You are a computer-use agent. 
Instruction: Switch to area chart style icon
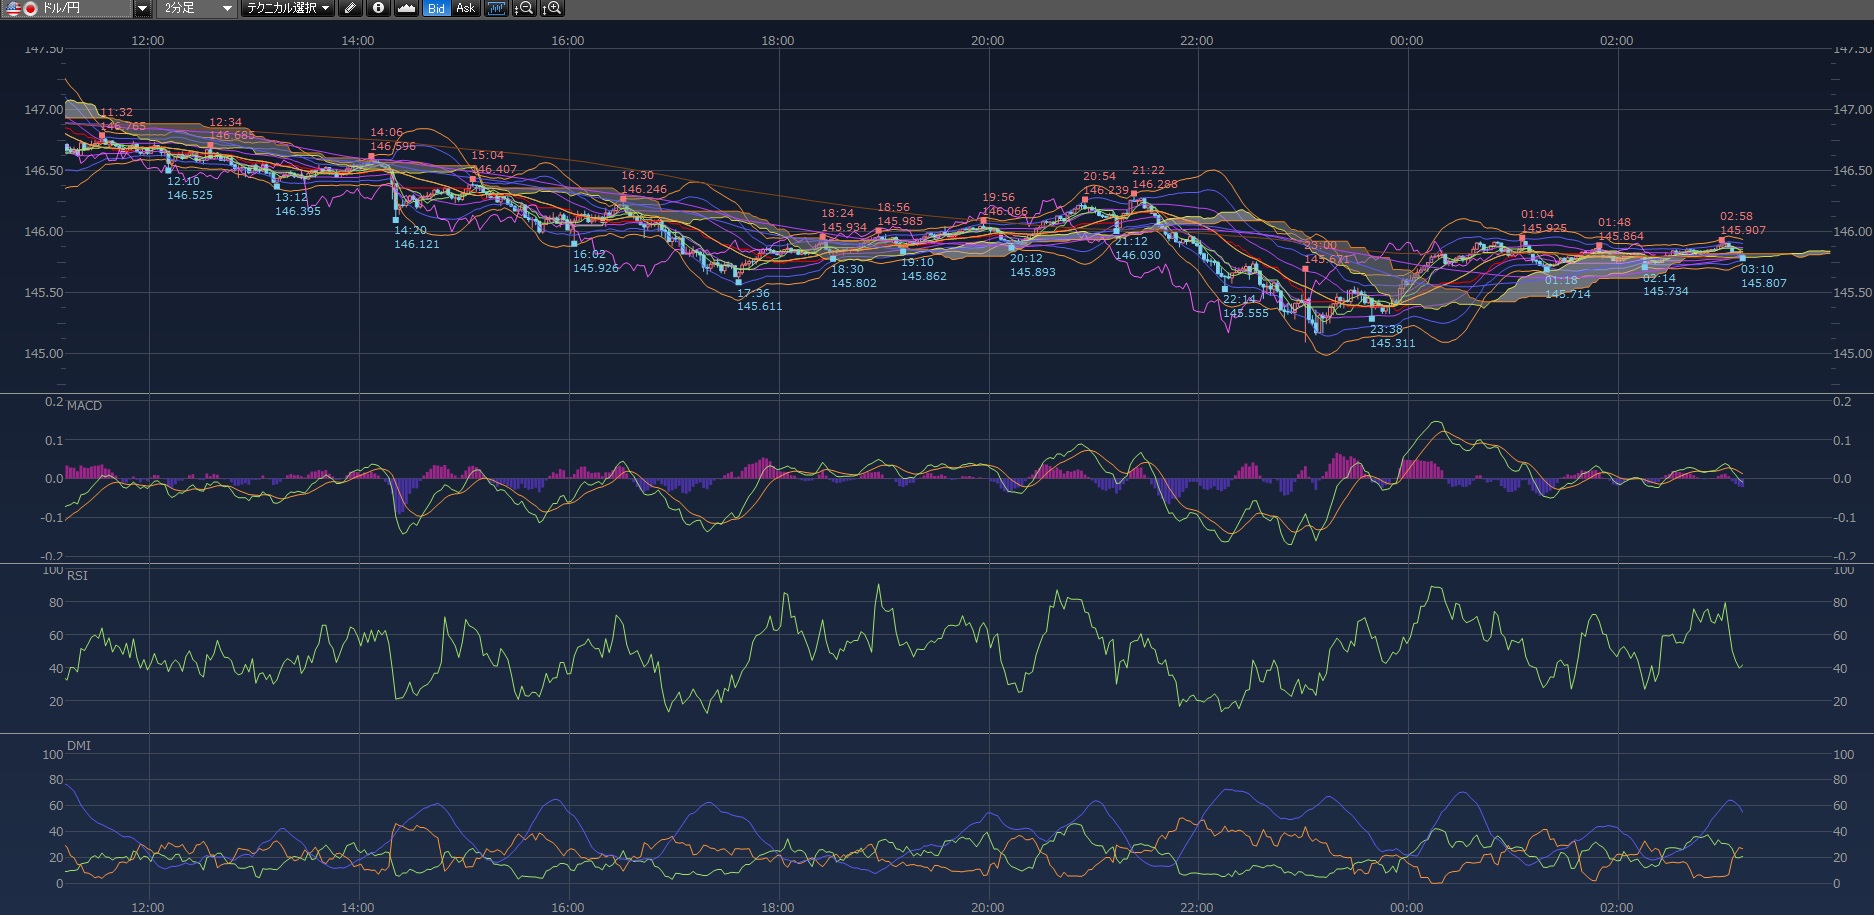point(406,8)
